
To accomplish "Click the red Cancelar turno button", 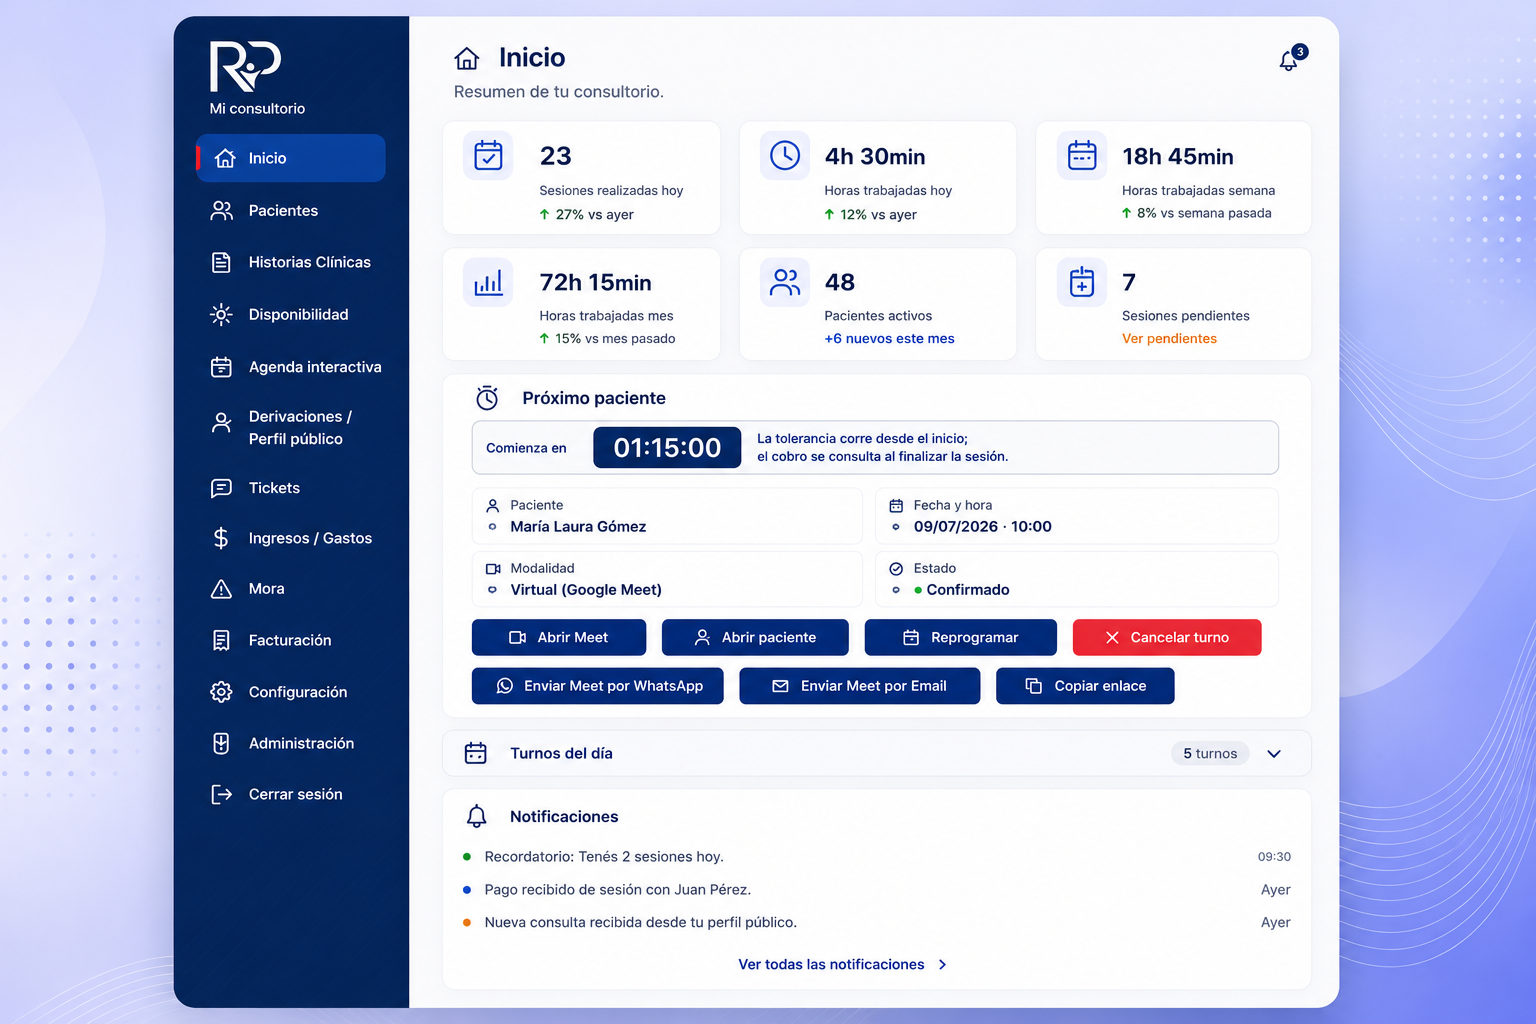I will 1167,637.
